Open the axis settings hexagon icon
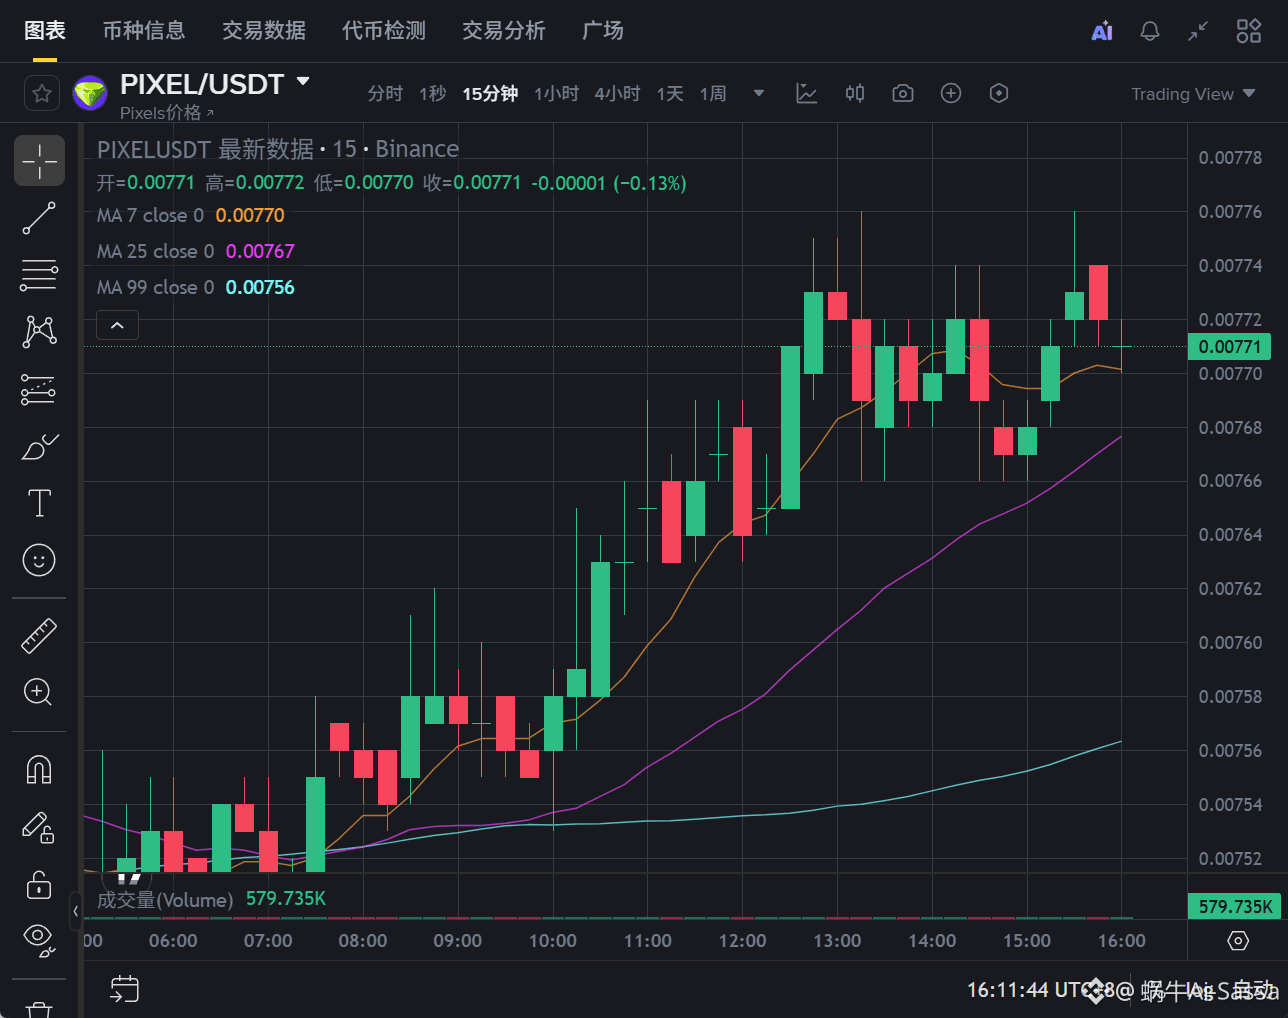 1238,941
